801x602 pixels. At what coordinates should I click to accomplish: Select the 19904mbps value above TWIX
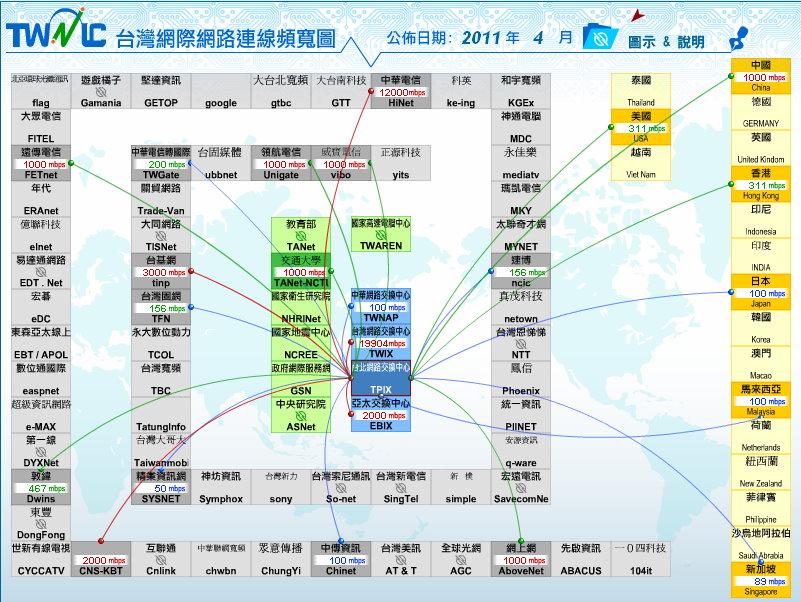(x=383, y=343)
